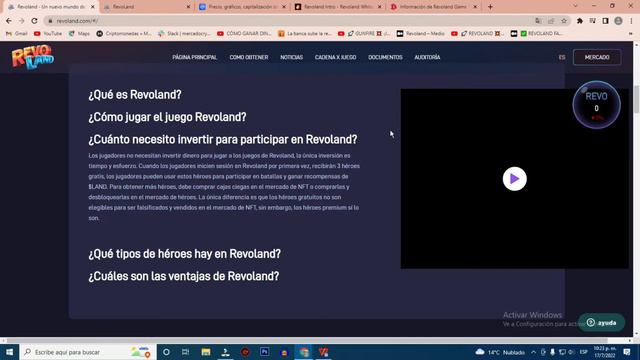Image resolution: width=640 pixels, height=360 pixels.
Task: Open the clock and date flyout
Action: click(x=604, y=352)
